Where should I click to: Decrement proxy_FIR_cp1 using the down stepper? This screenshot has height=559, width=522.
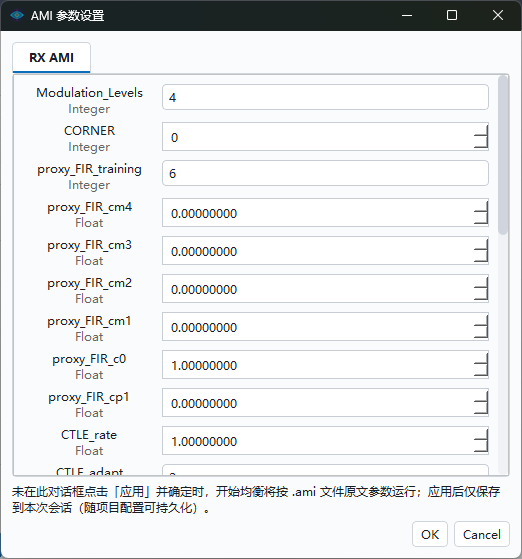[x=481, y=409]
